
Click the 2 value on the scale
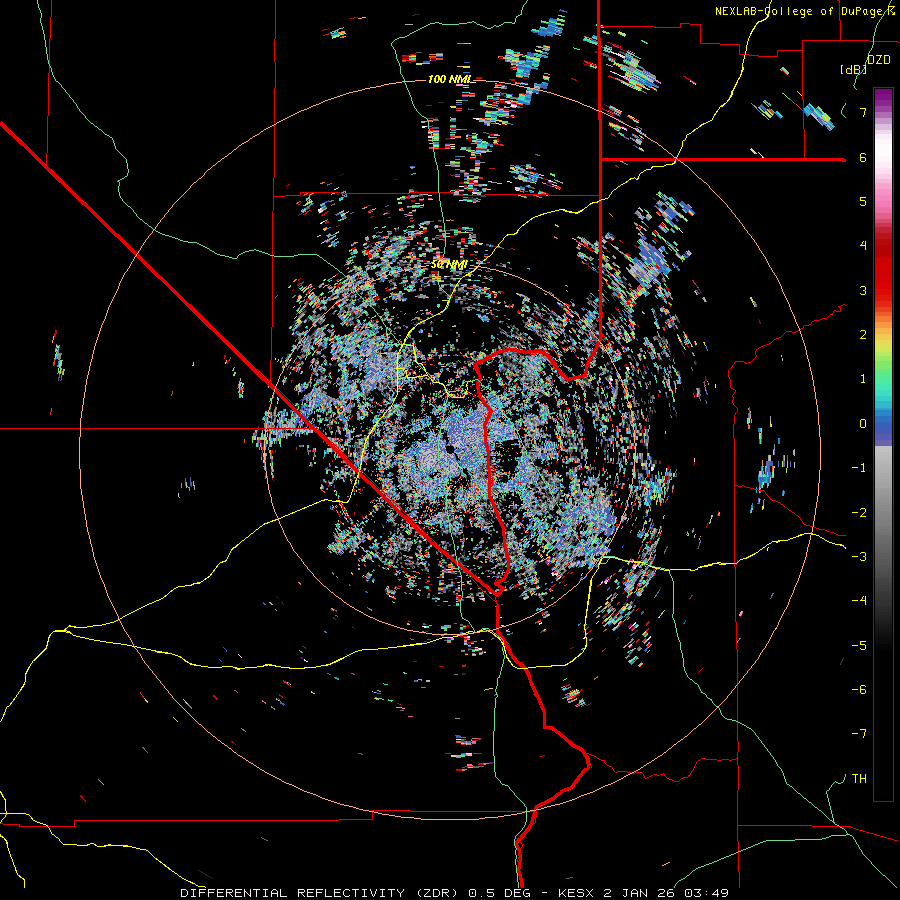click(x=863, y=335)
